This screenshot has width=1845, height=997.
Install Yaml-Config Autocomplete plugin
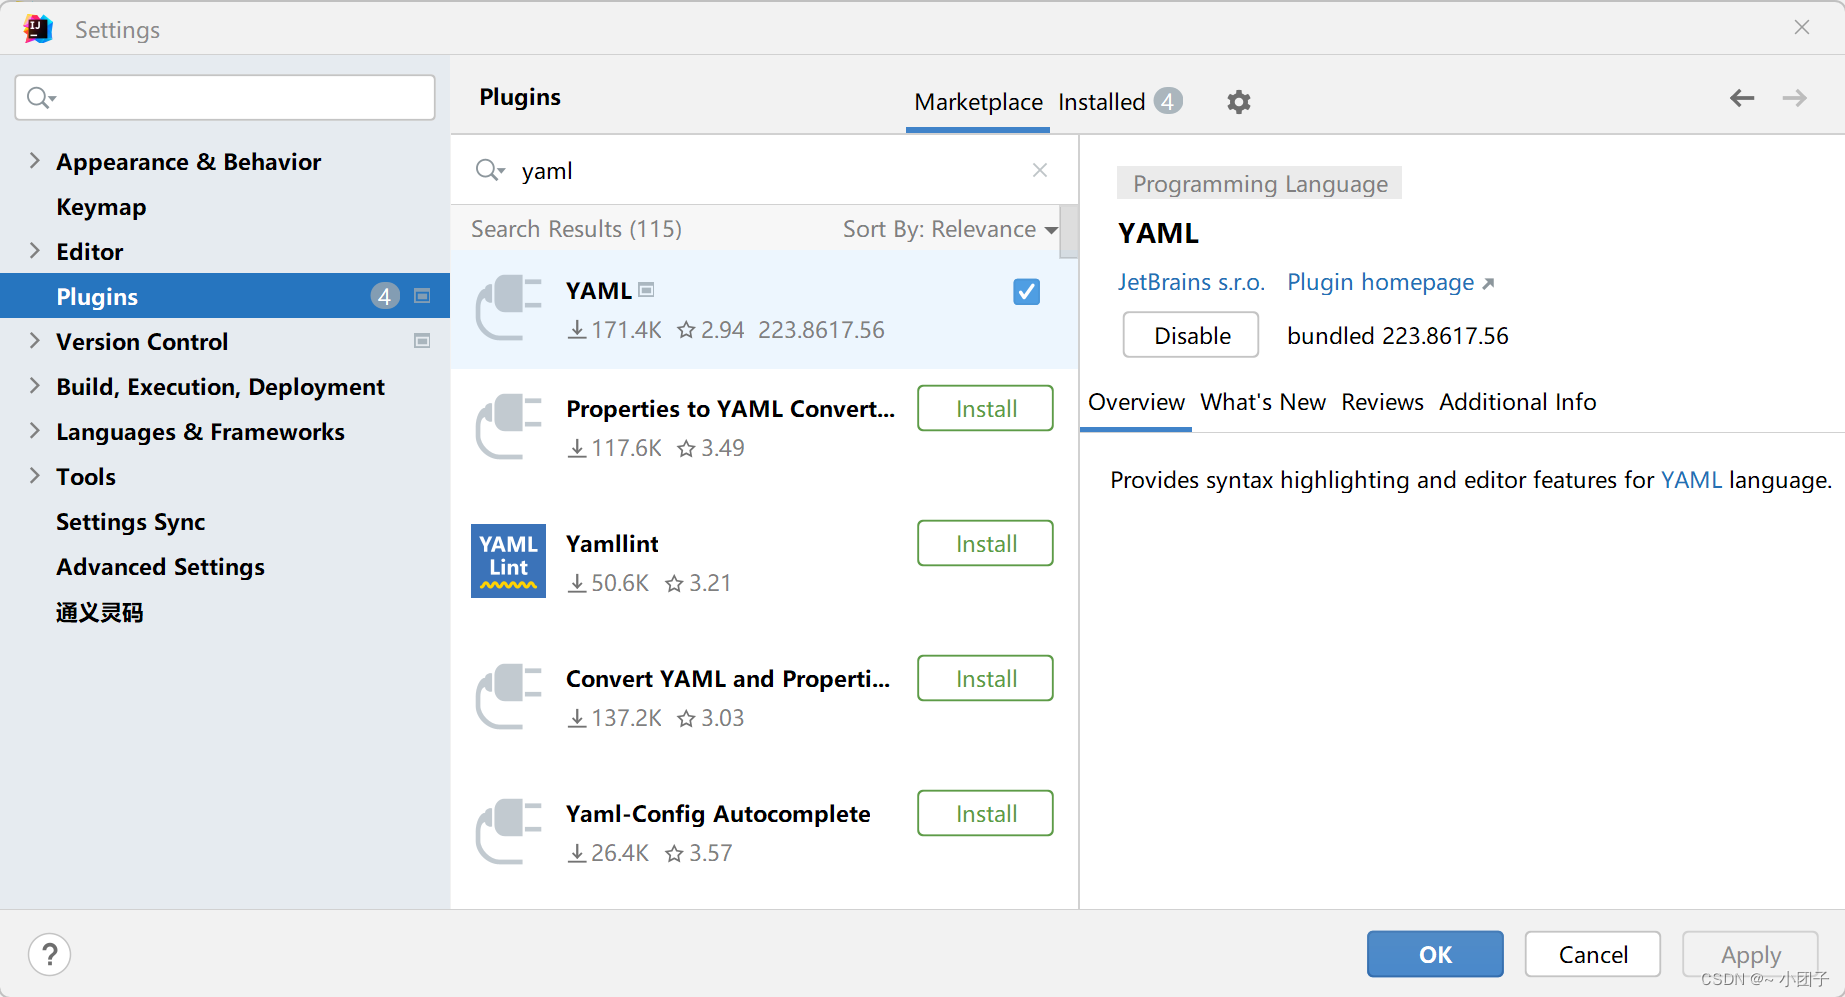[985, 813]
